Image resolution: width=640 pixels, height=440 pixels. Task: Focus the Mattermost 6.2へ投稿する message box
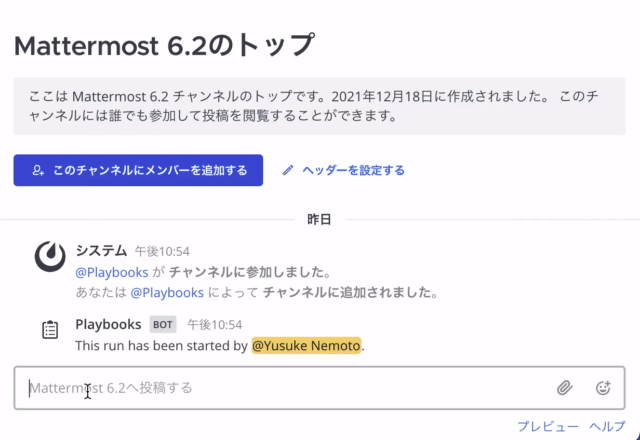tap(280, 388)
